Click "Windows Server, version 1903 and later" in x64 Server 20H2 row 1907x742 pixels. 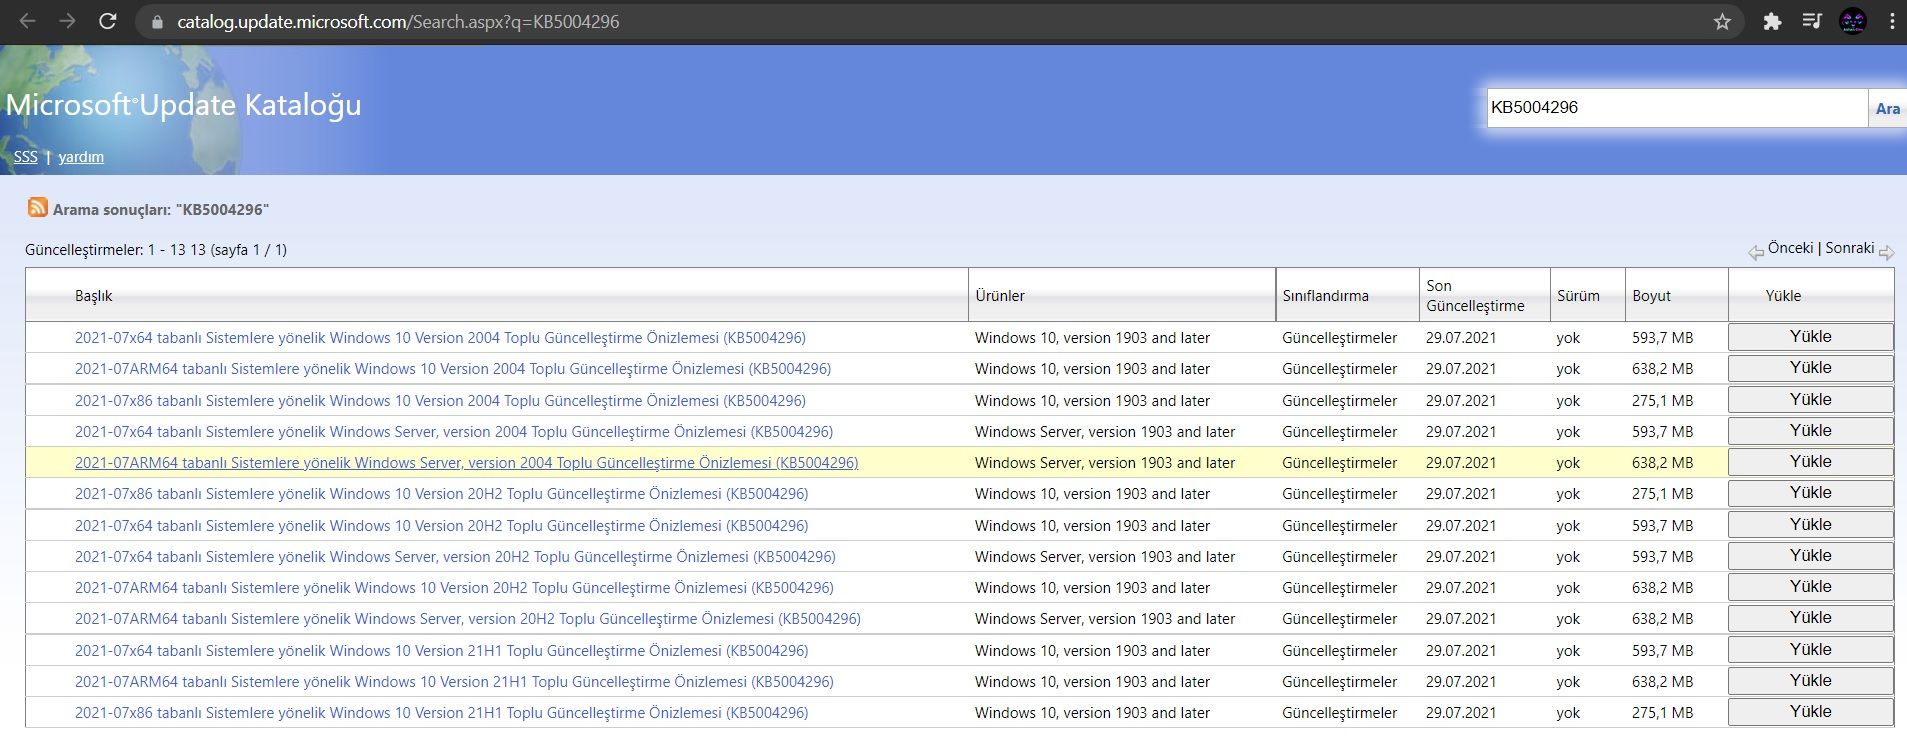[x=1105, y=557]
